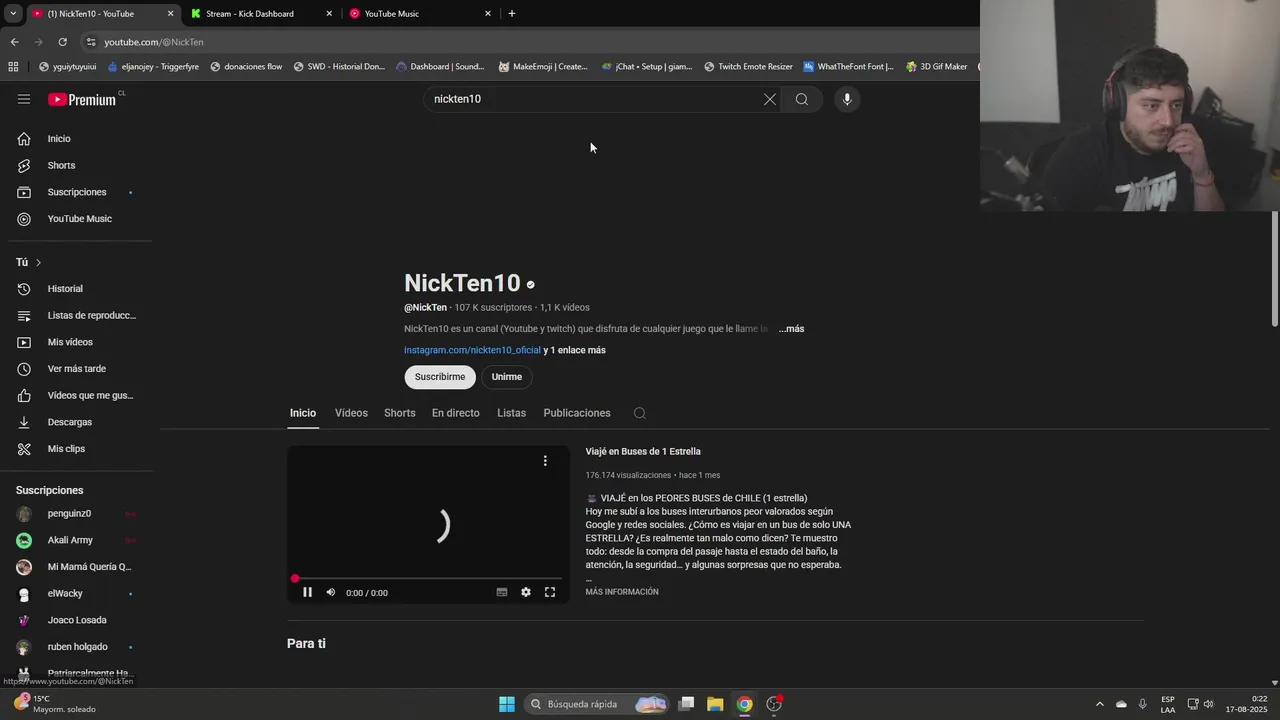
Task: Open the tab search dropdown arrow
Action: (13, 14)
